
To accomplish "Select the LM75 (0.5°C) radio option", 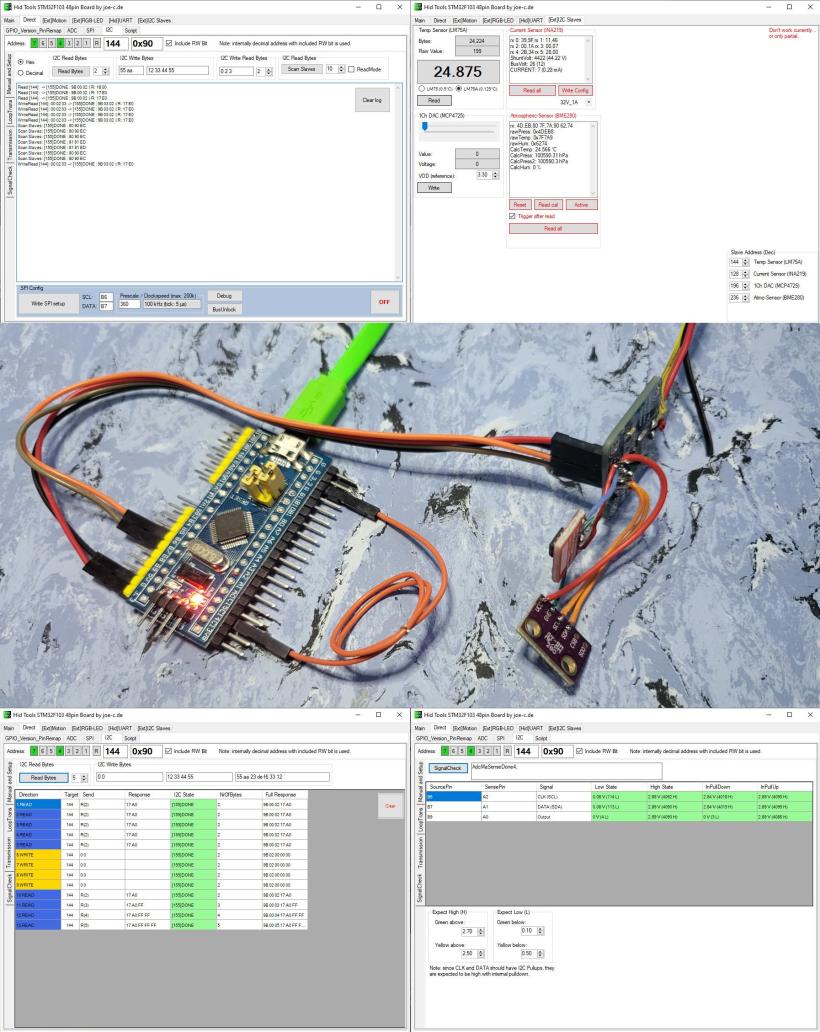I will point(422,88).
